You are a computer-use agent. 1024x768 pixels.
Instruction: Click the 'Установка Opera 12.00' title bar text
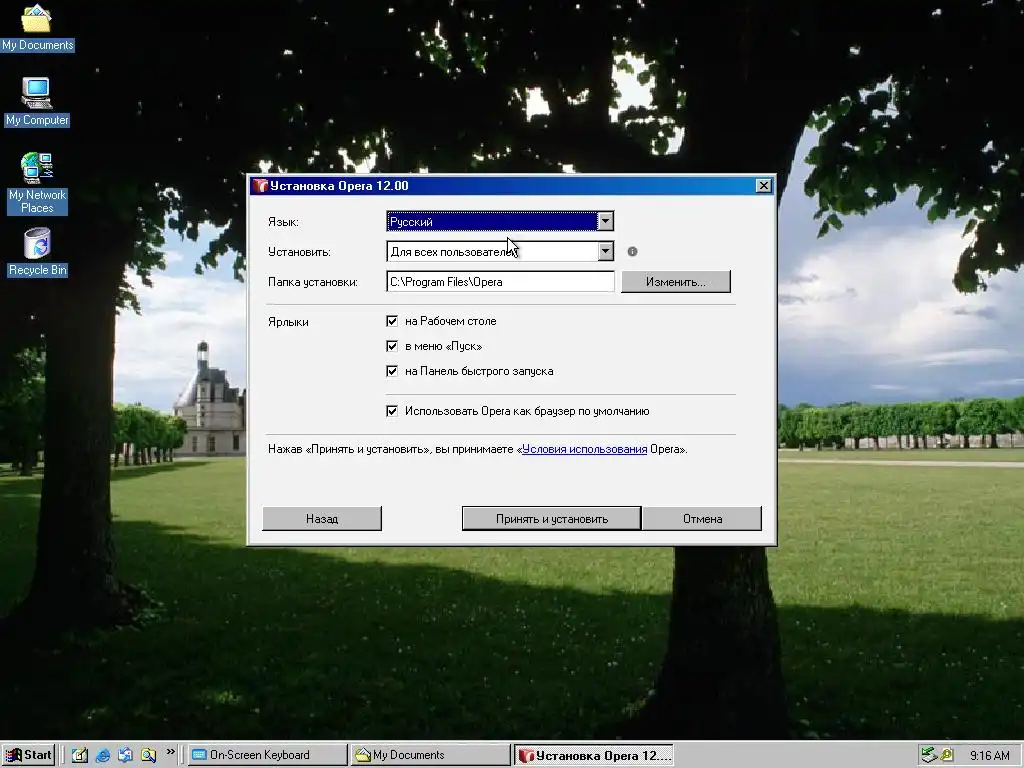click(340, 186)
